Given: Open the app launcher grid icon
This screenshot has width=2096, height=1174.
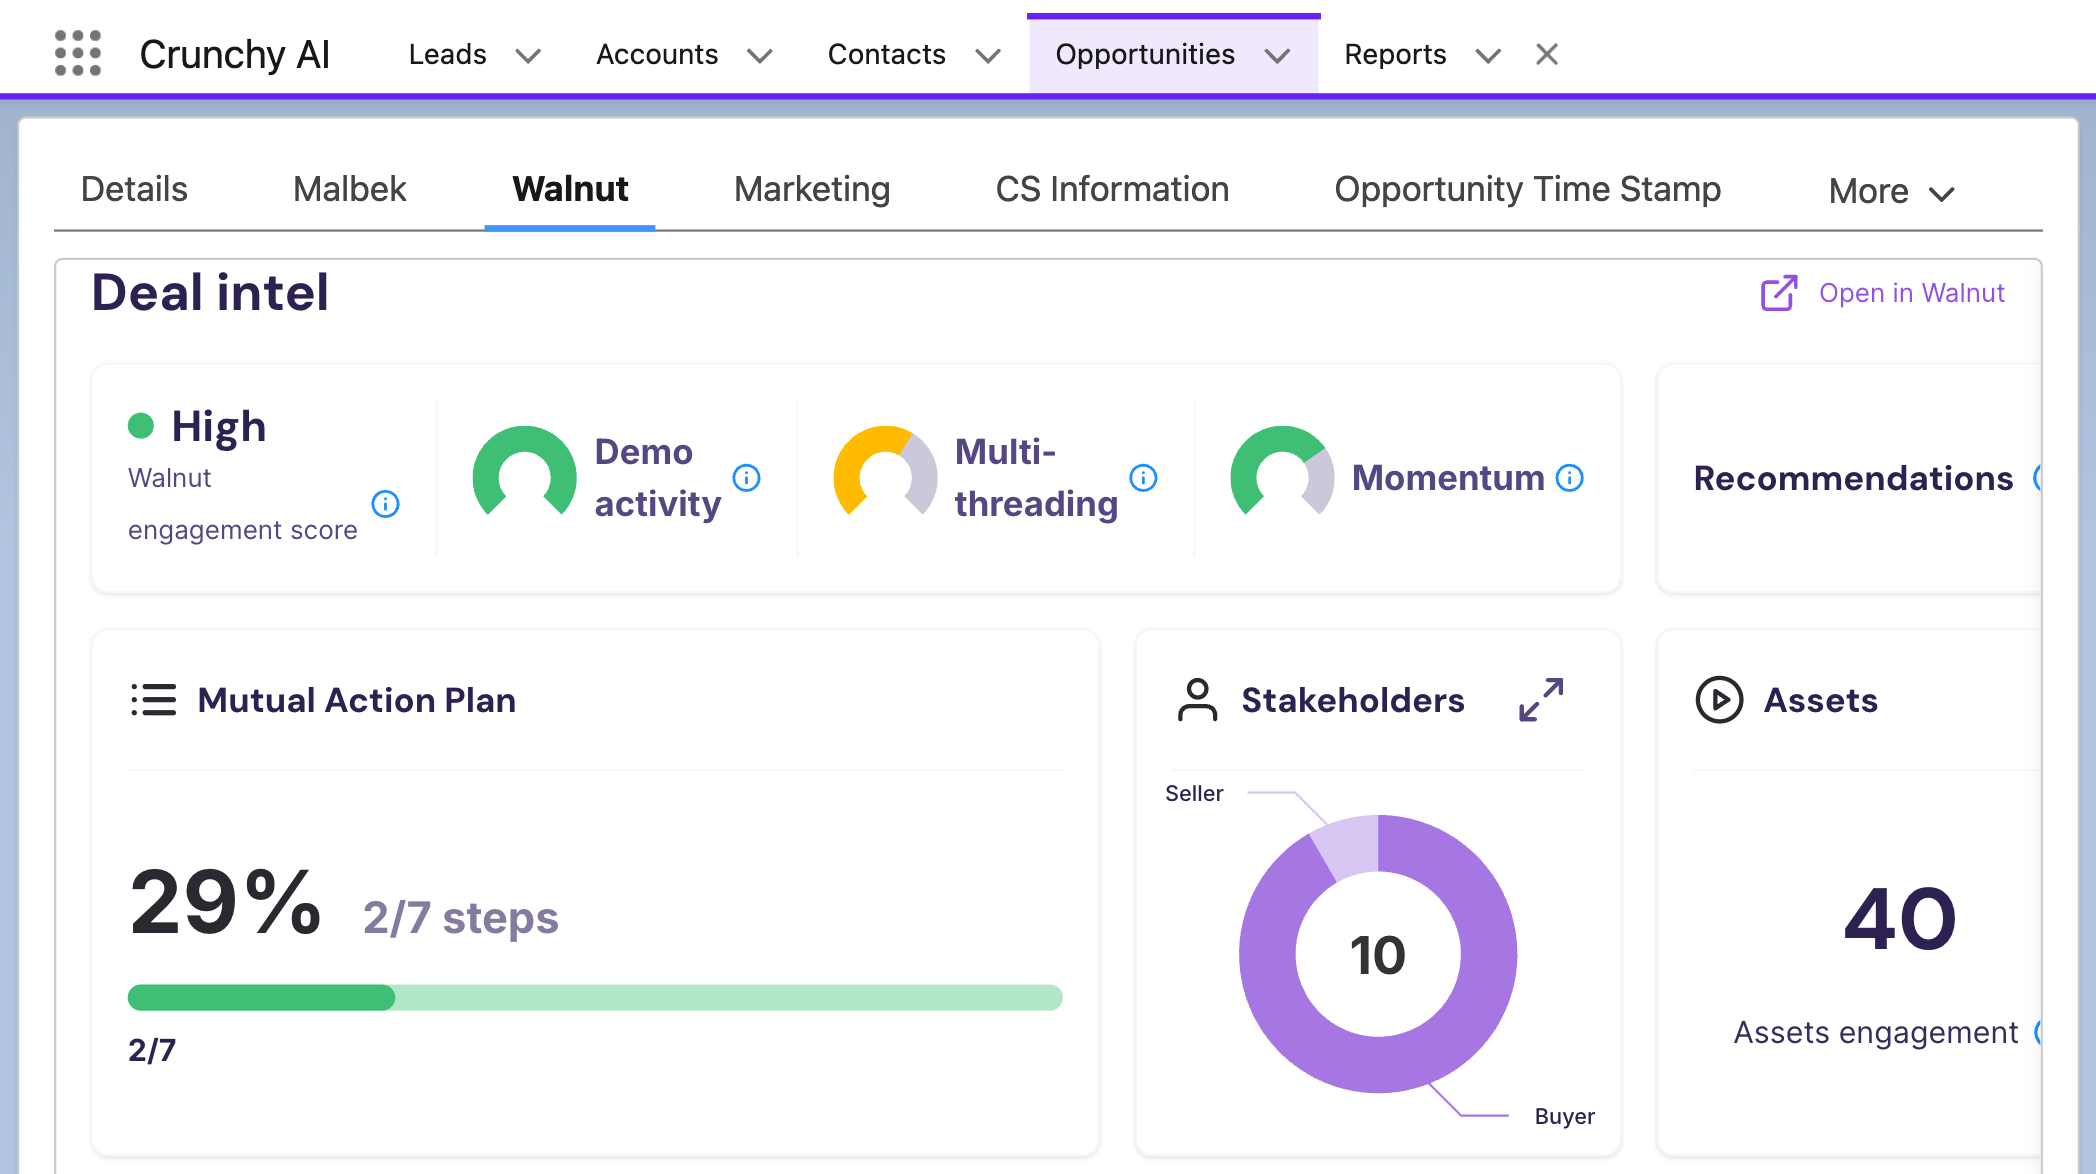Looking at the screenshot, I should 78,53.
